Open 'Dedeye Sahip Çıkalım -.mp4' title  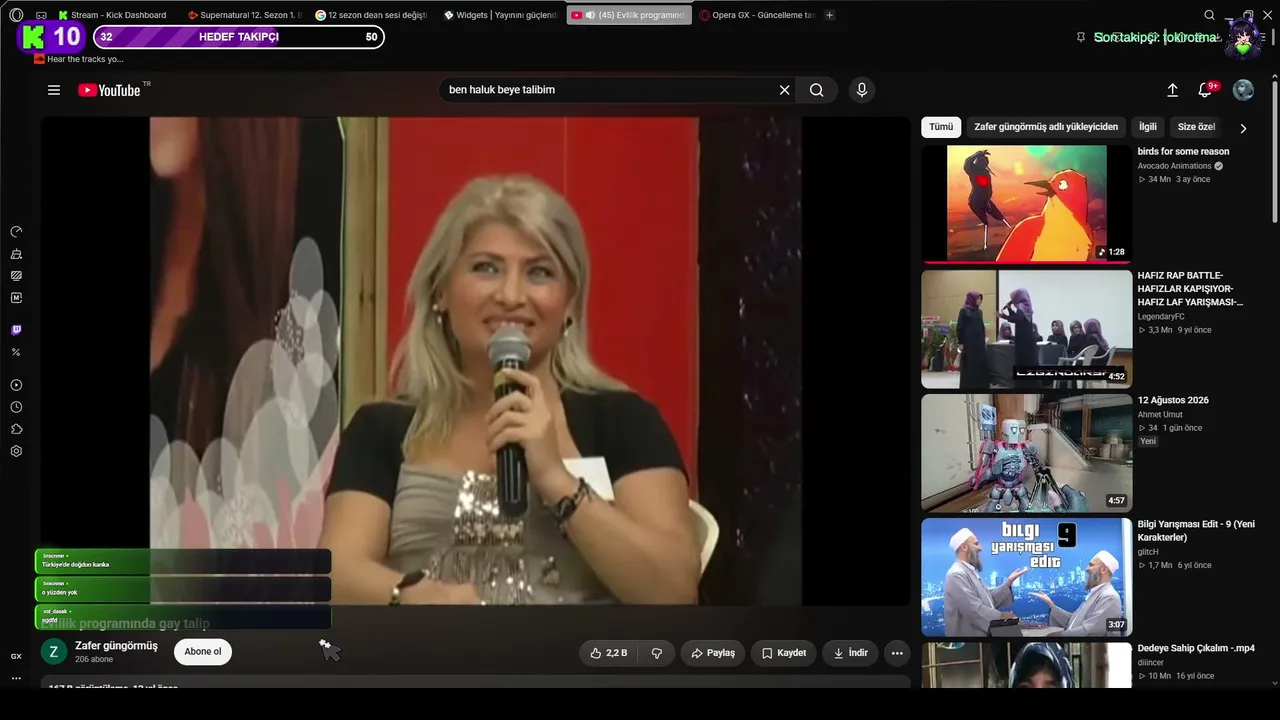click(x=1196, y=648)
